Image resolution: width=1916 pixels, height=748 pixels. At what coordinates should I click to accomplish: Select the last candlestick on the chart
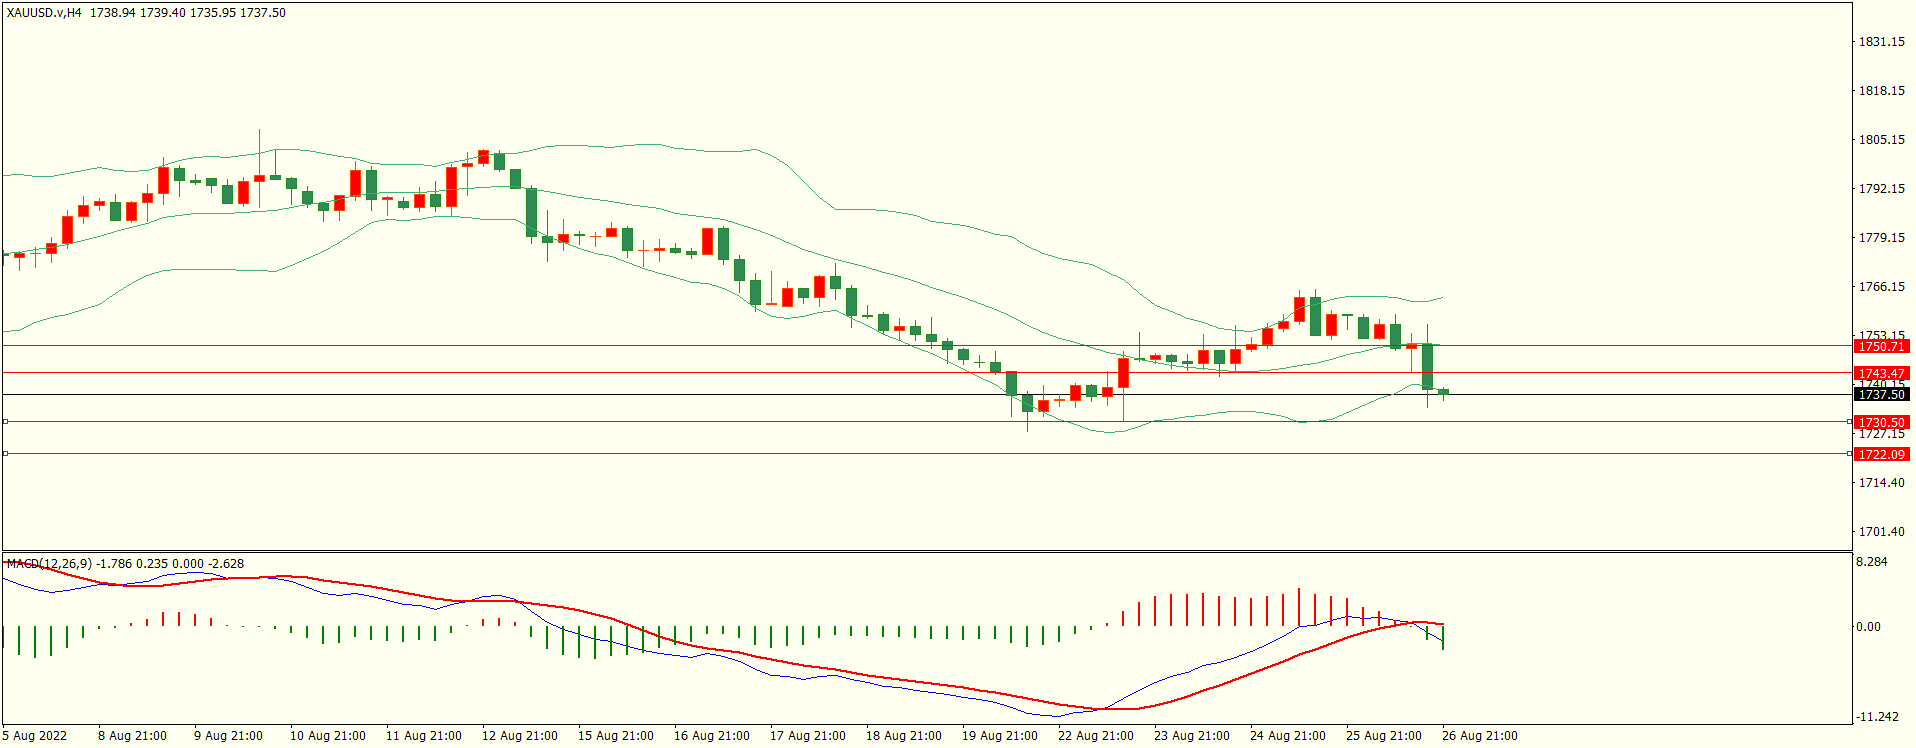tap(1443, 392)
